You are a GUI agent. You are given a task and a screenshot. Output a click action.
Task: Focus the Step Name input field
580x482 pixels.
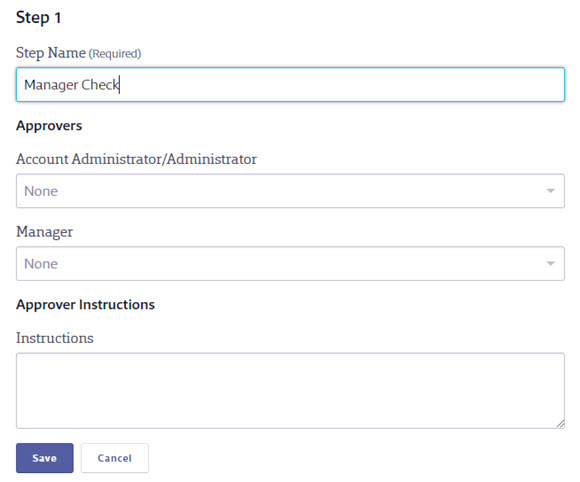pos(290,84)
